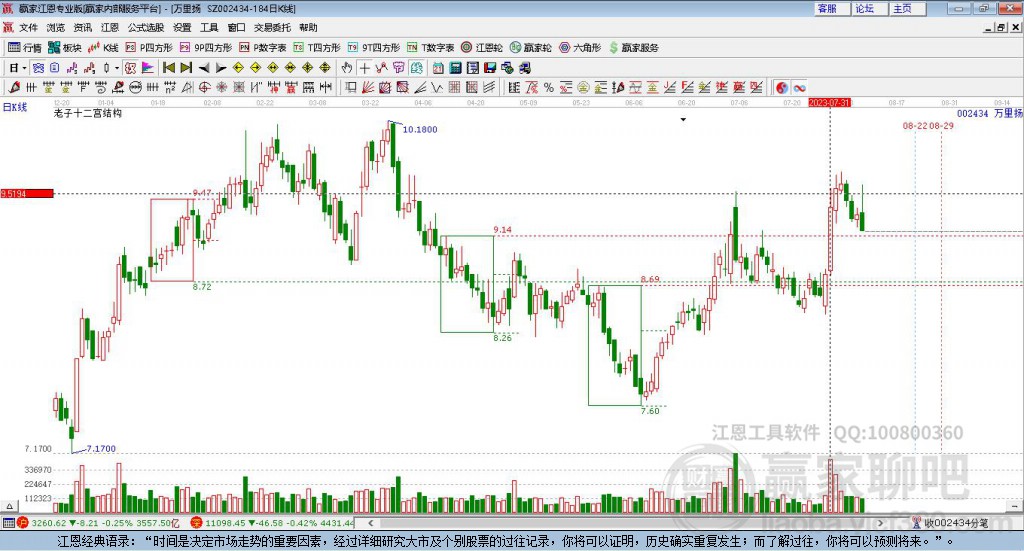Expand the 日 period dropdown
Image resolution: width=1024 pixels, height=551 pixels.
pyautogui.click(x=24, y=68)
